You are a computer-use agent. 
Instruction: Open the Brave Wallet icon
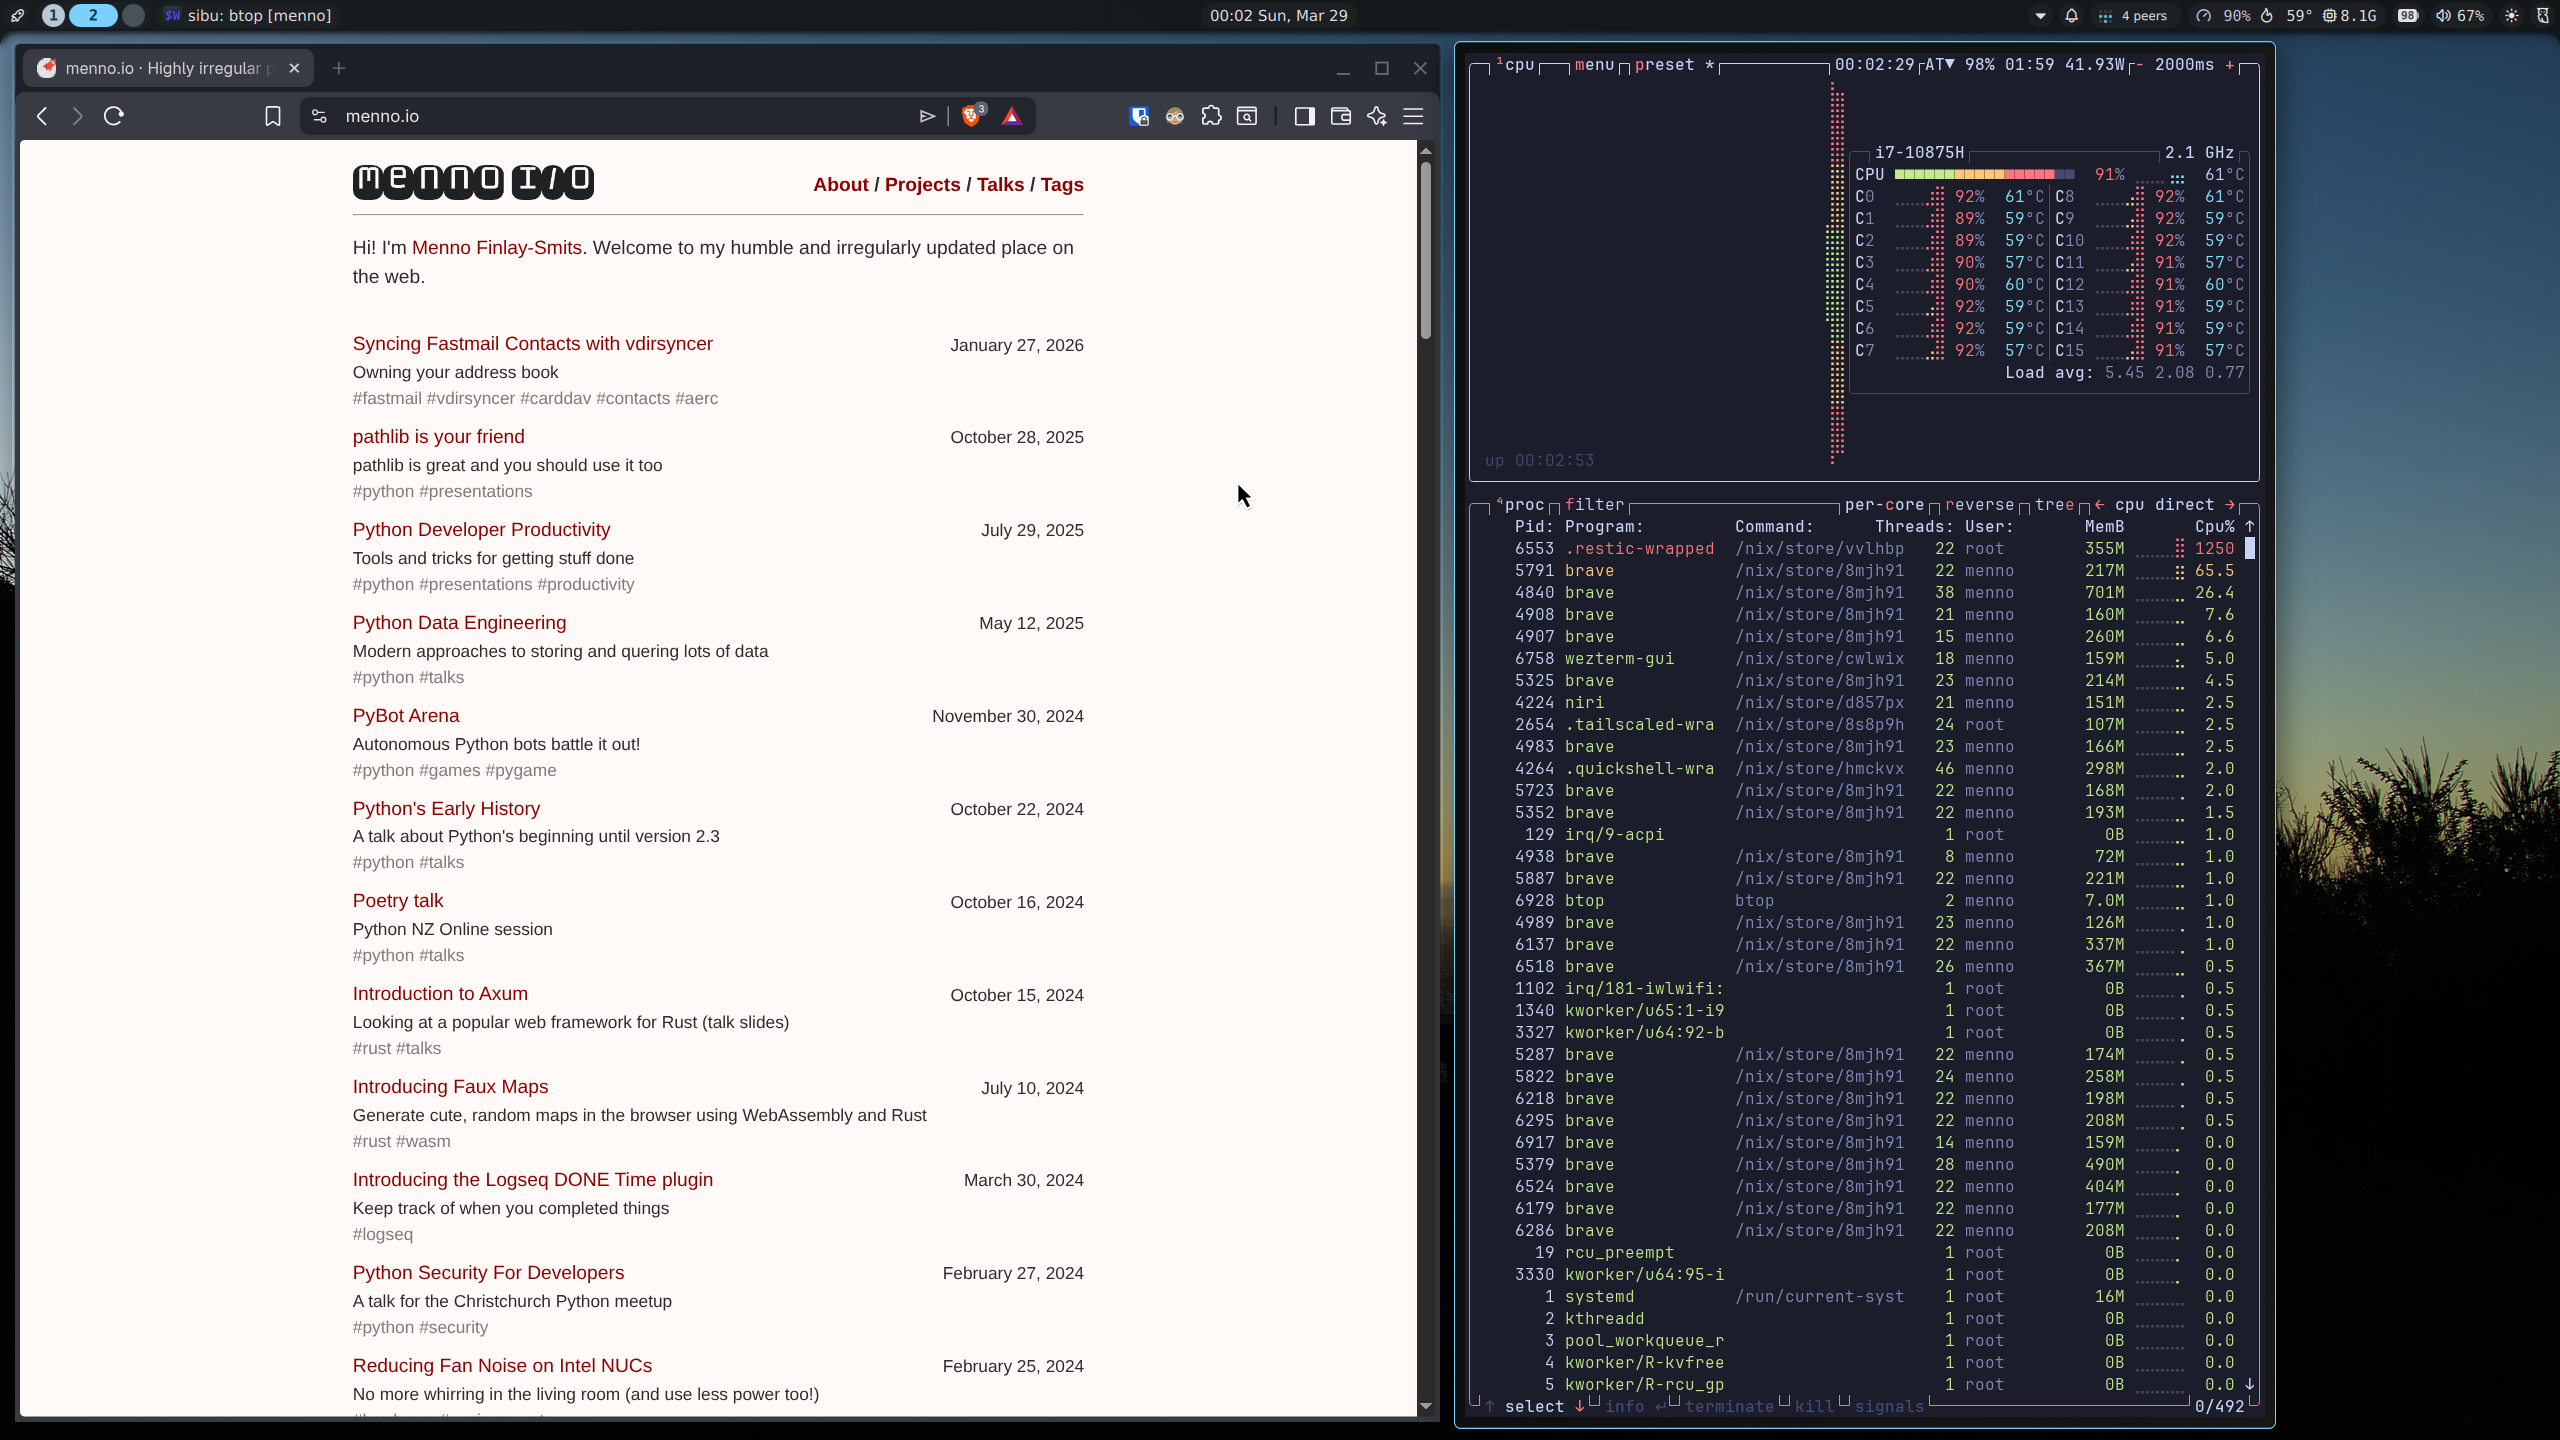[x=1341, y=116]
